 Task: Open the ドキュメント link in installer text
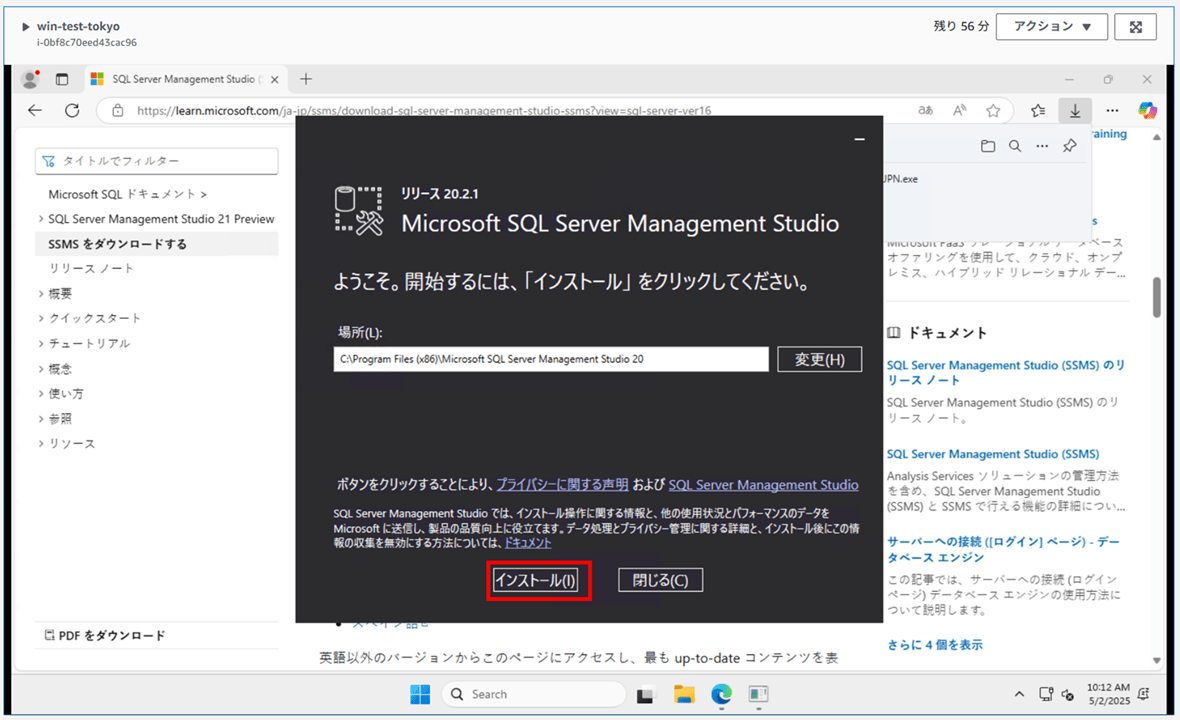pyautogui.click(x=527, y=542)
